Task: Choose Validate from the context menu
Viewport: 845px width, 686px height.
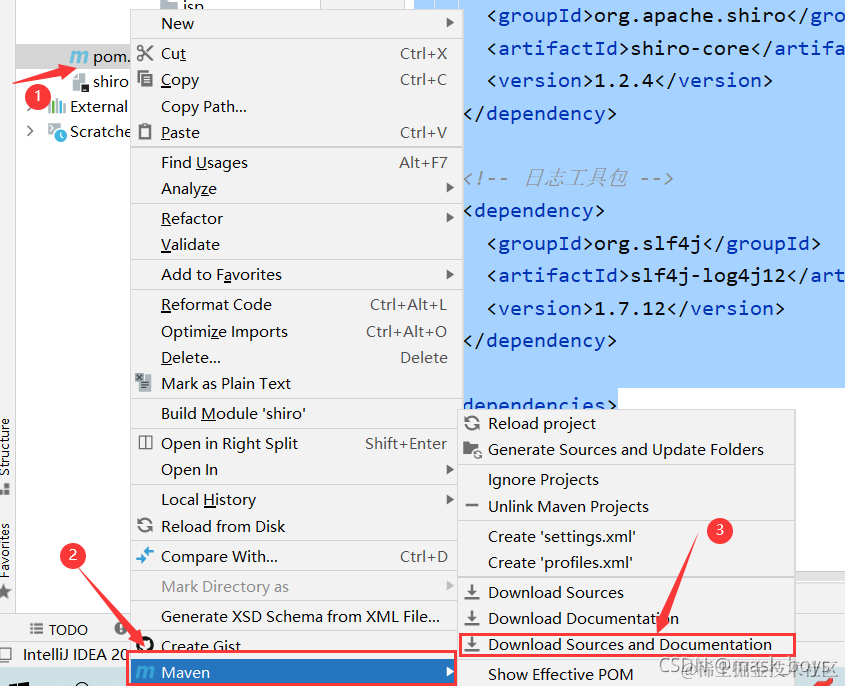Action: click(296, 245)
